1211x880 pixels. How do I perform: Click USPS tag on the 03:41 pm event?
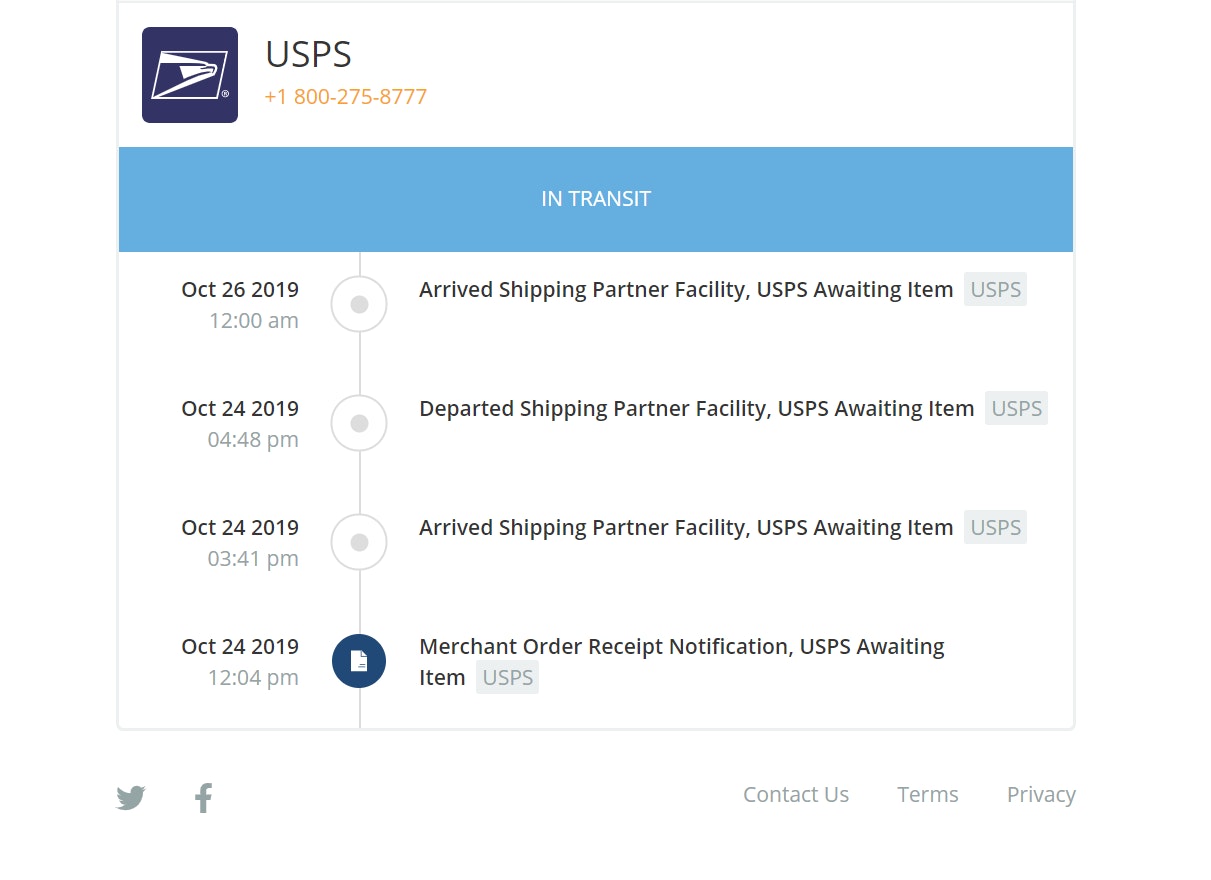(995, 528)
